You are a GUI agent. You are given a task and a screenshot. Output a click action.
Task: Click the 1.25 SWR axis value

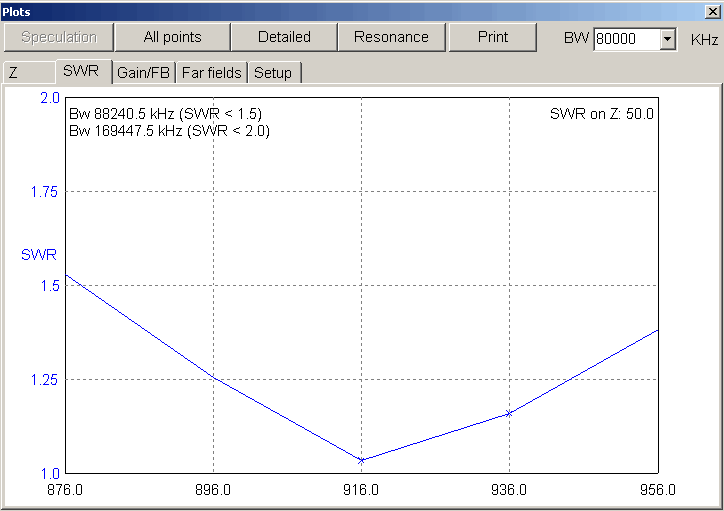point(44,380)
